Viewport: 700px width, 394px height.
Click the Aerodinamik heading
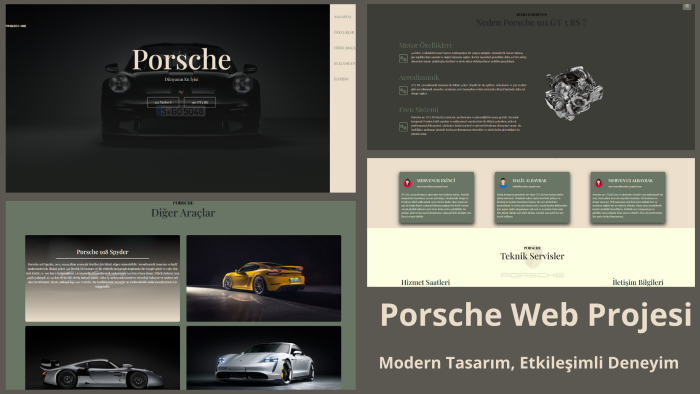(x=419, y=77)
